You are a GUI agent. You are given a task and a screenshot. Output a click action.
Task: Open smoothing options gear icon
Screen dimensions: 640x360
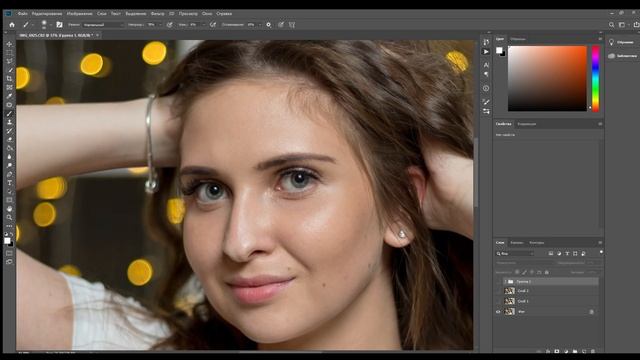click(x=269, y=25)
